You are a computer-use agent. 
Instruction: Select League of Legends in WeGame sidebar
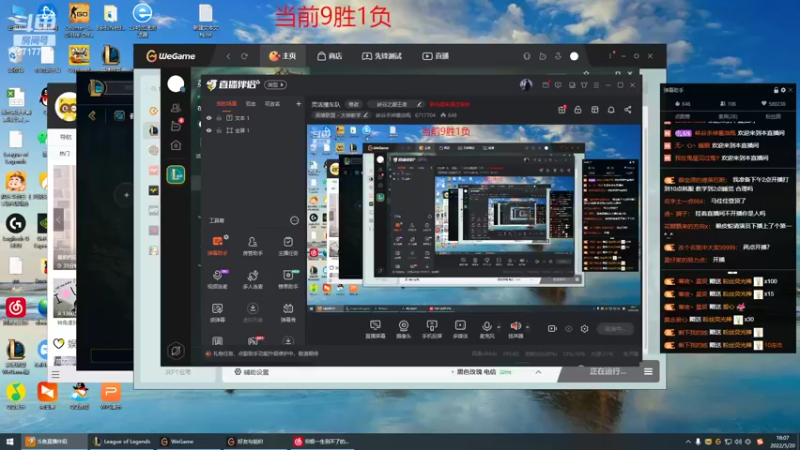click(x=176, y=175)
